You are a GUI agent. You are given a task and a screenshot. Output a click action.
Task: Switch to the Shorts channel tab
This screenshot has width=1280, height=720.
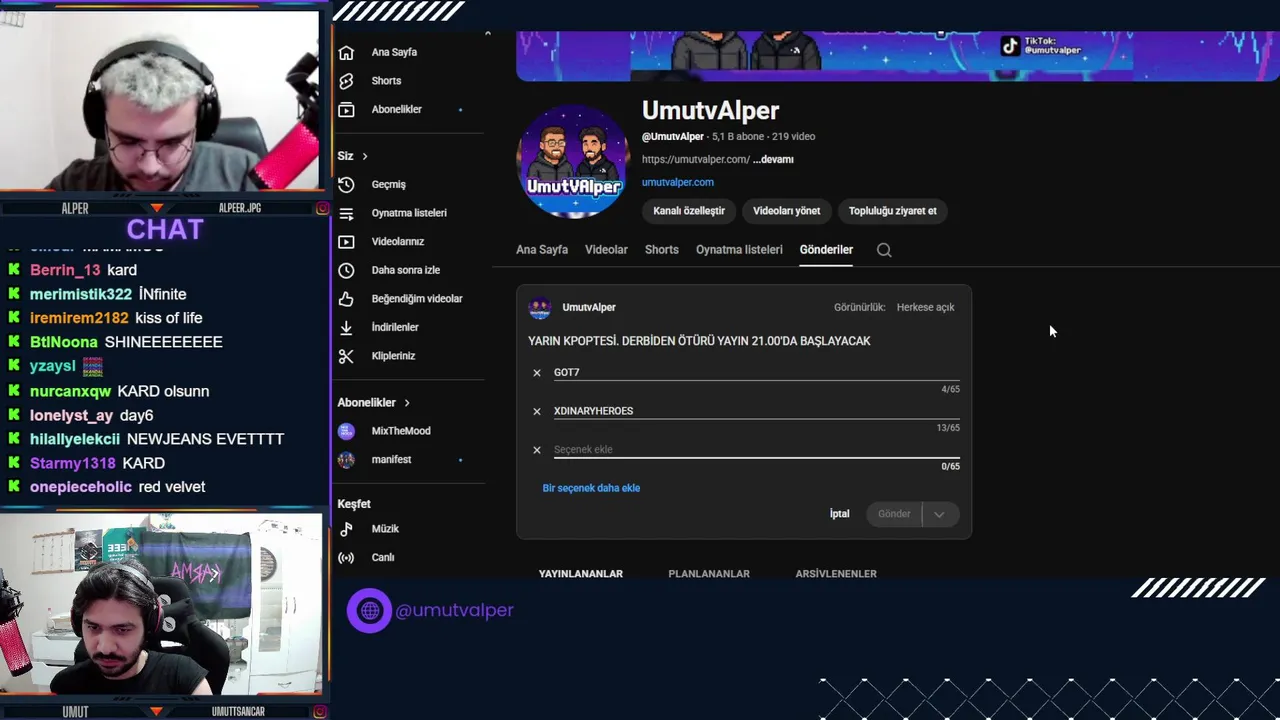point(661,250)
